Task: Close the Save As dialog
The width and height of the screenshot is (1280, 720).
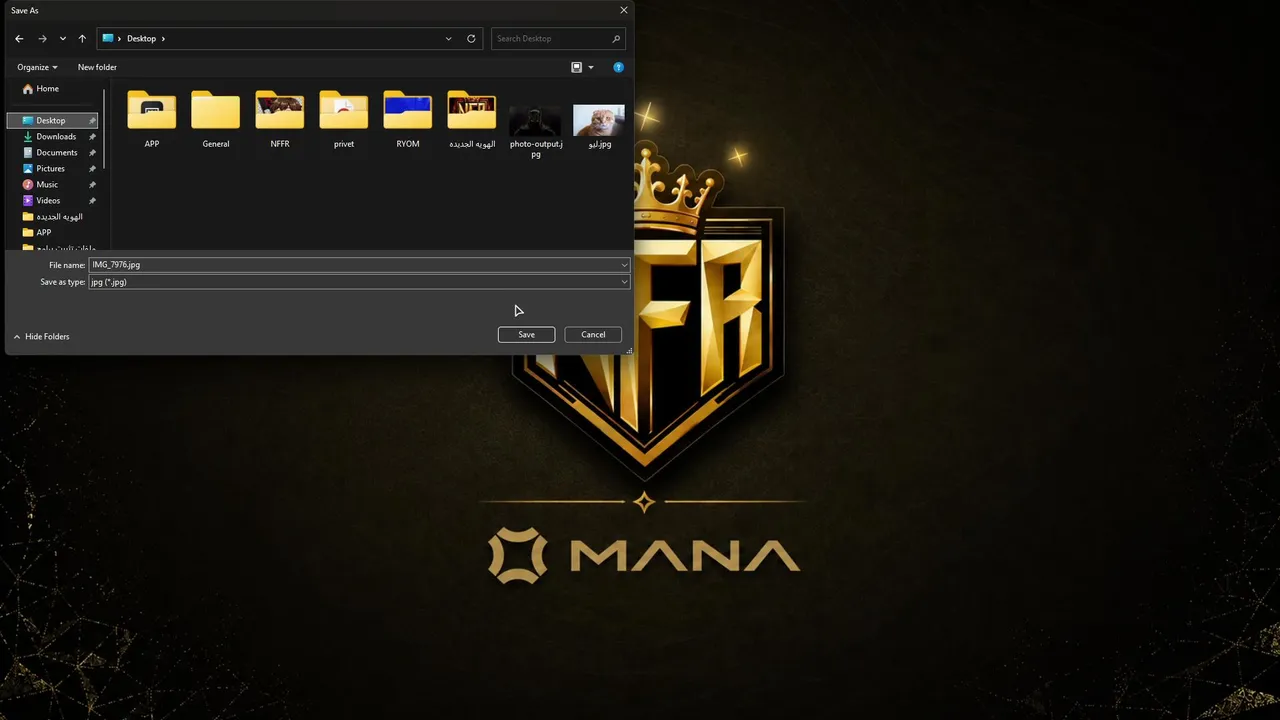Action: pyautogui.click(x=624, y=10)
